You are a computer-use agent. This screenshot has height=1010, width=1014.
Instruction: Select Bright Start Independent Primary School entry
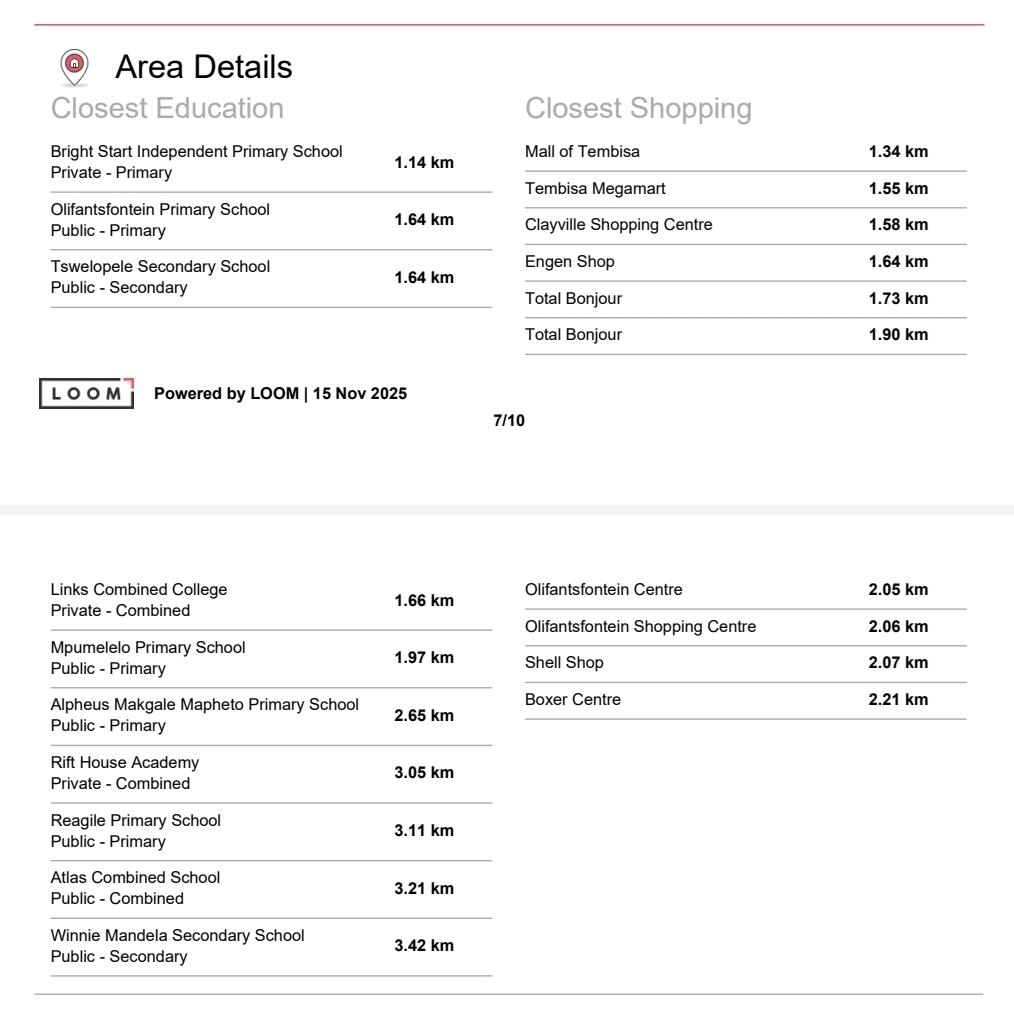(x=197, y=162)
